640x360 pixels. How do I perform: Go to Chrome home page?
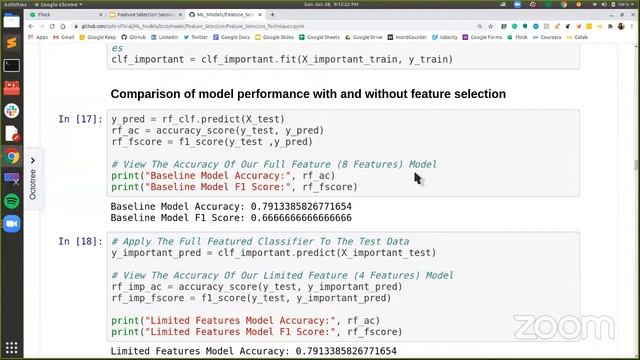[x=63, y=26]
